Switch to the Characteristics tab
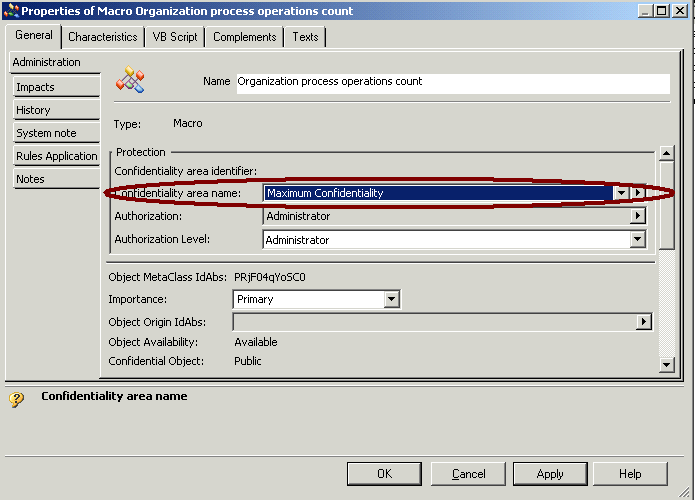The width and height of the screenshot is (695, 500). (102, 37)
